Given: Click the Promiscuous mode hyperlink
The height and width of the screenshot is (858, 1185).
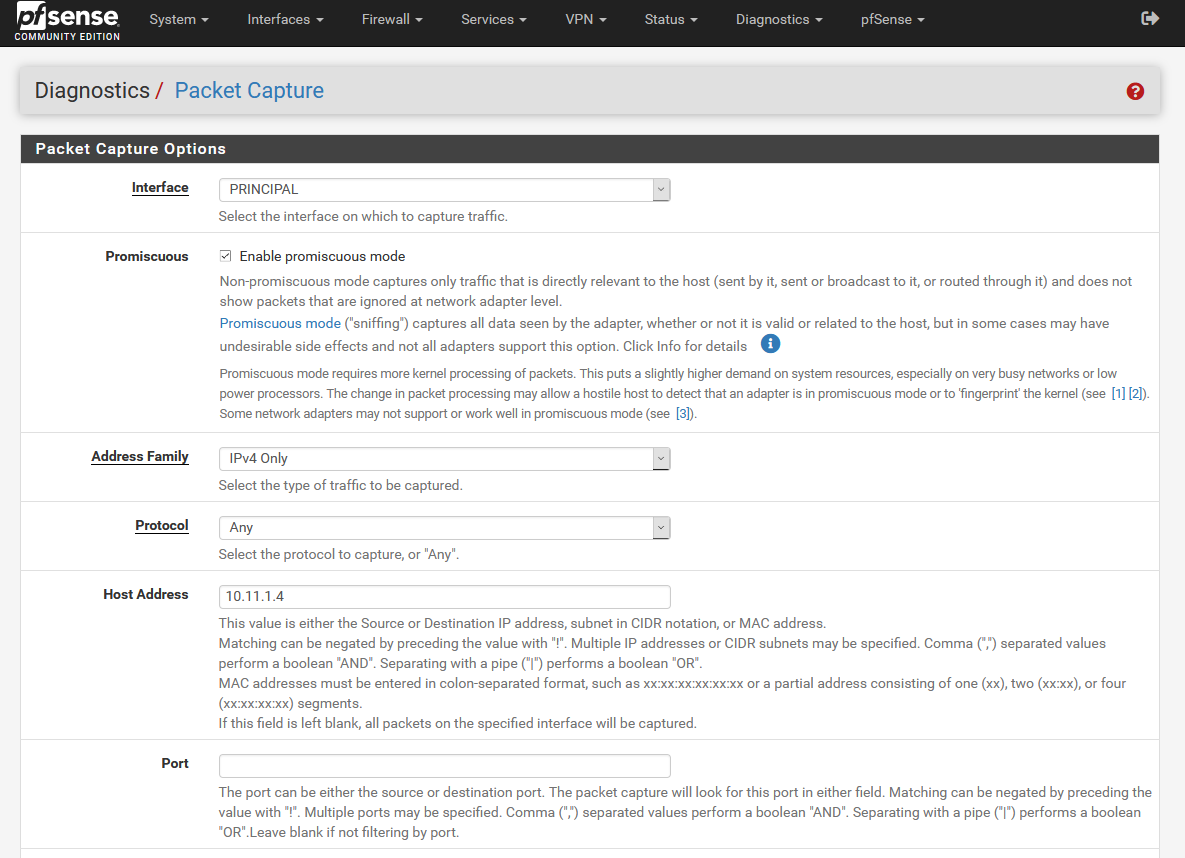Looking at the screenshot, I should [280, 323].
